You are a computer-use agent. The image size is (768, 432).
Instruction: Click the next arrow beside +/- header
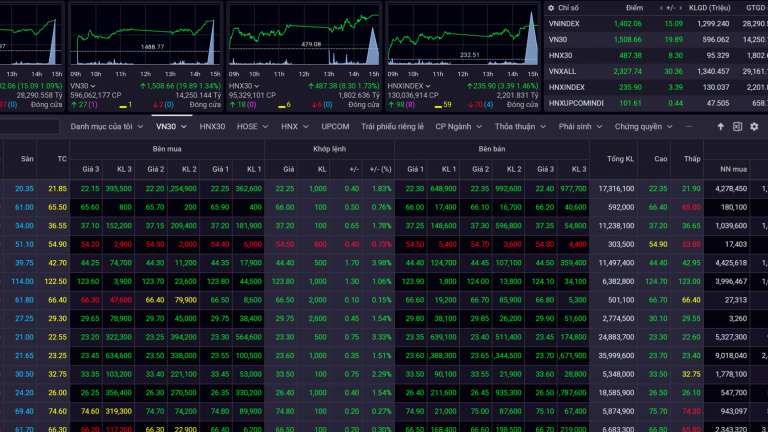680,8
